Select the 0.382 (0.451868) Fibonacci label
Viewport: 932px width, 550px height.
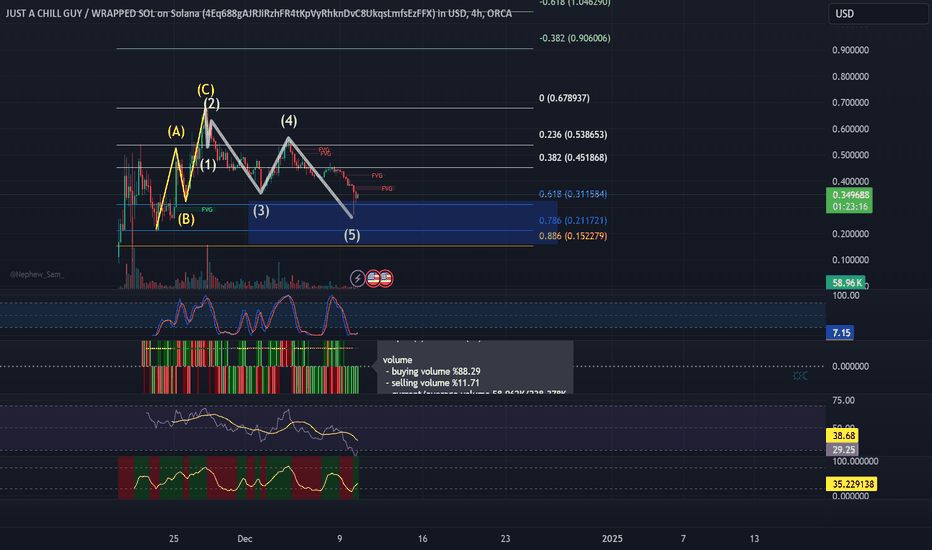coord(573,158)
